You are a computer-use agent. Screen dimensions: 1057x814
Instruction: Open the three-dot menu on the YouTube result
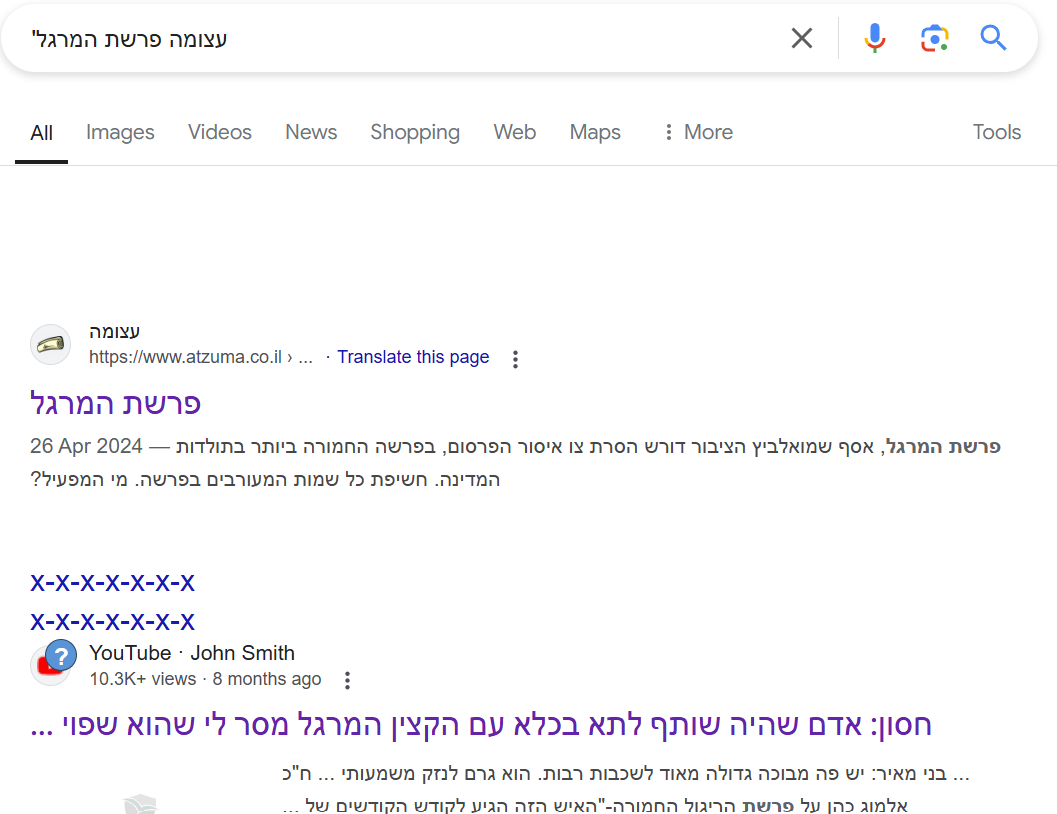[347, 679]
